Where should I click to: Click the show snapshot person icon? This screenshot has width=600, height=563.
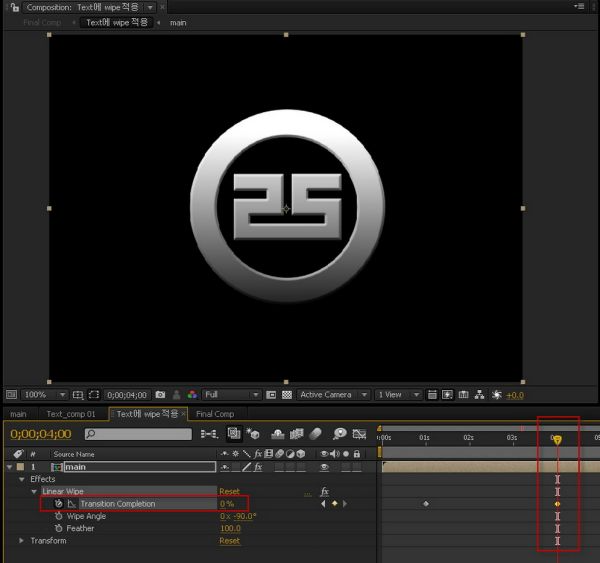pyautogui.click(x=176, y=395)
